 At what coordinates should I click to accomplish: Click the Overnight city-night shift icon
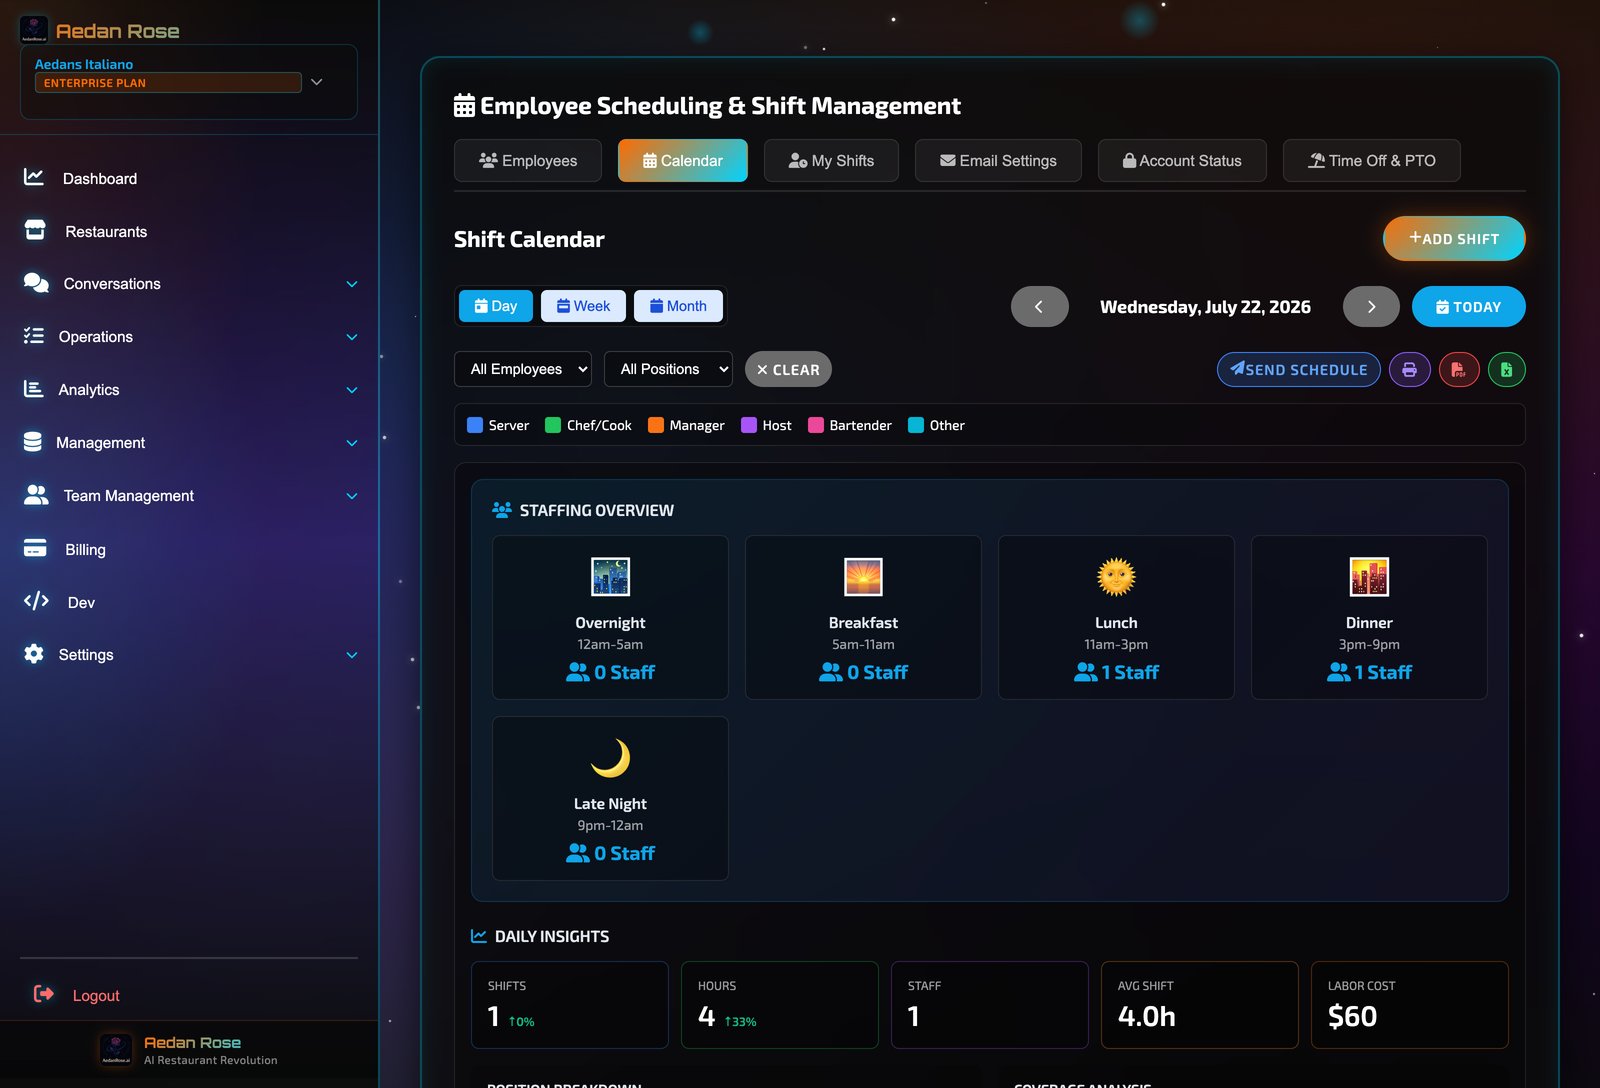[x=610, y=577]
